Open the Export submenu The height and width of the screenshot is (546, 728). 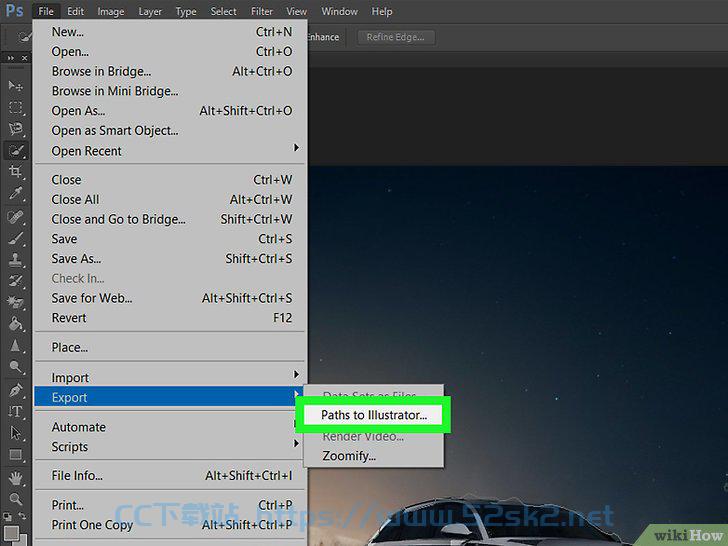(x=170, y=397)
